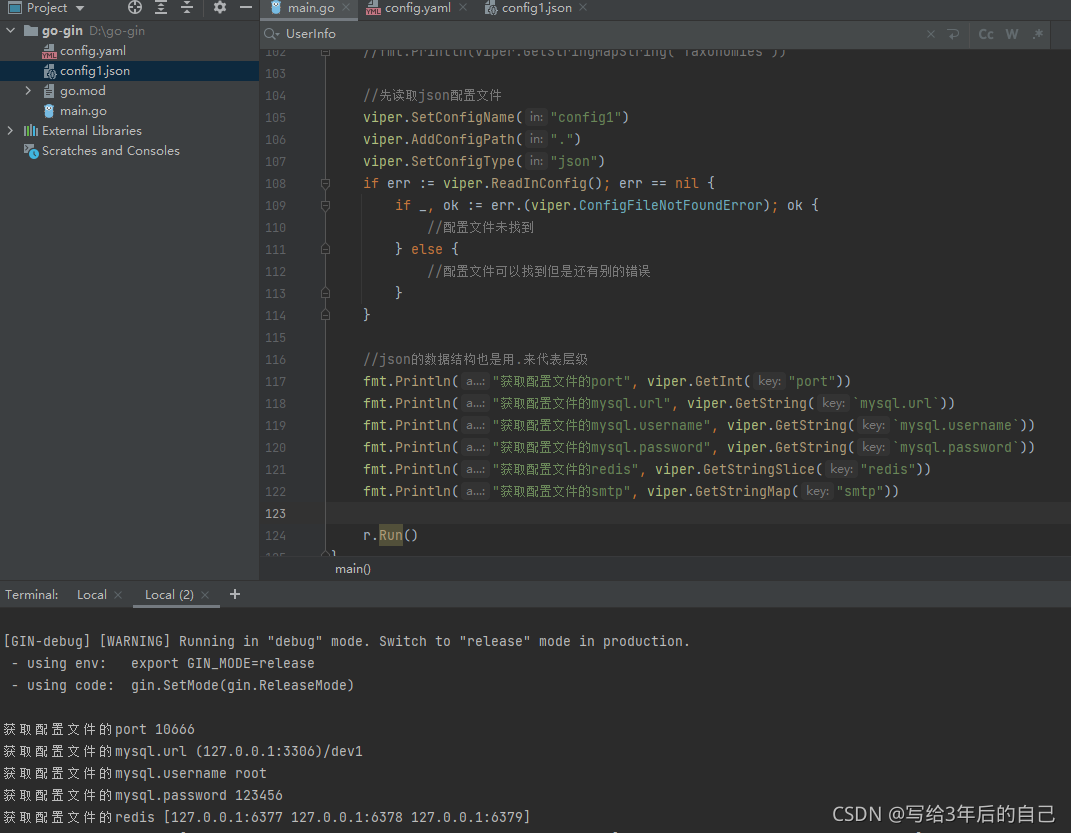Expand all items using Project toolbar icon
The image size is (1071, 833).
point(161,8)
